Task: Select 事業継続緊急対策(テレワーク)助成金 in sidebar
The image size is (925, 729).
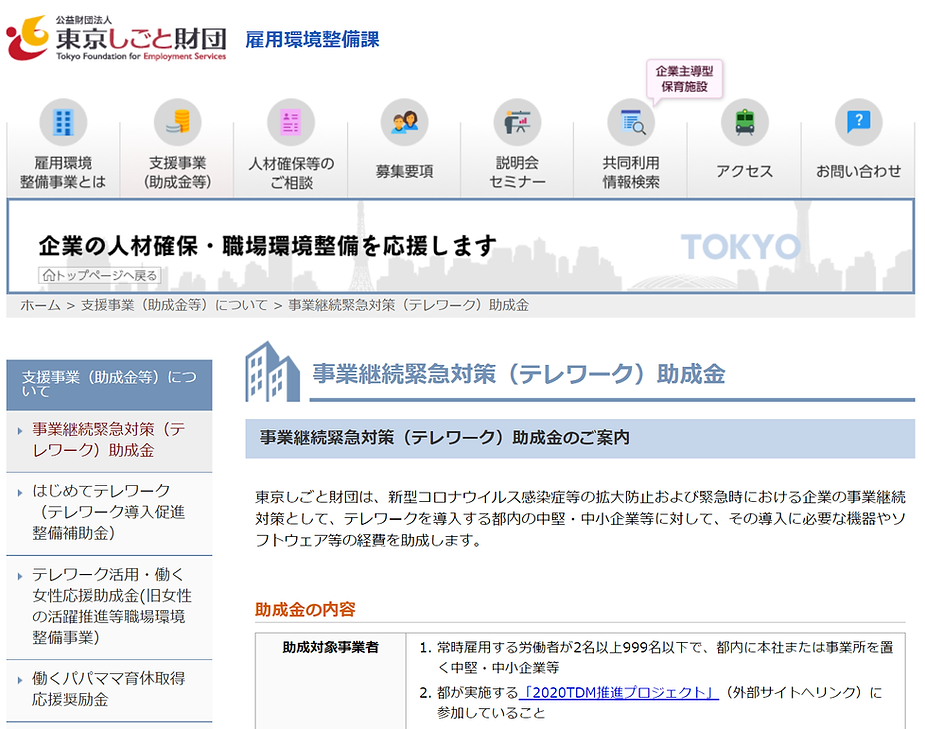Action: (x=108, y=440)
